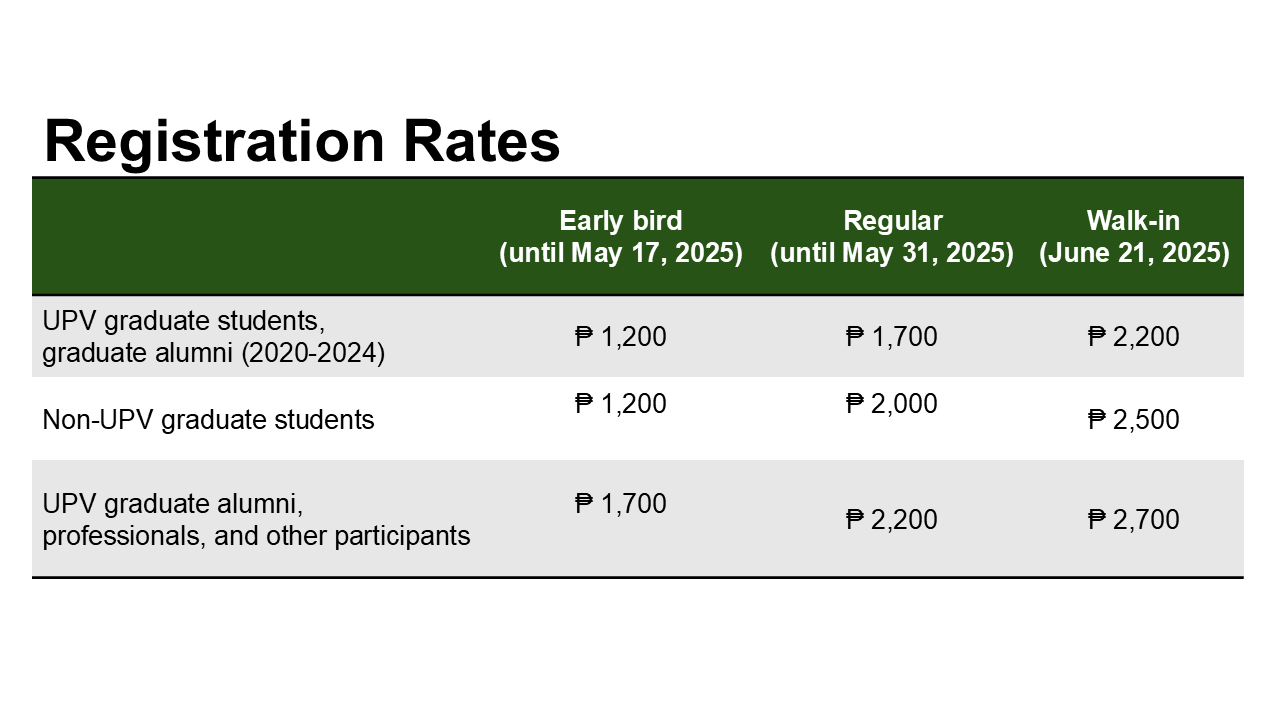1280x720 pixels.
Task: Select the Walk-in column header
Action: (x=1134, y=221)
